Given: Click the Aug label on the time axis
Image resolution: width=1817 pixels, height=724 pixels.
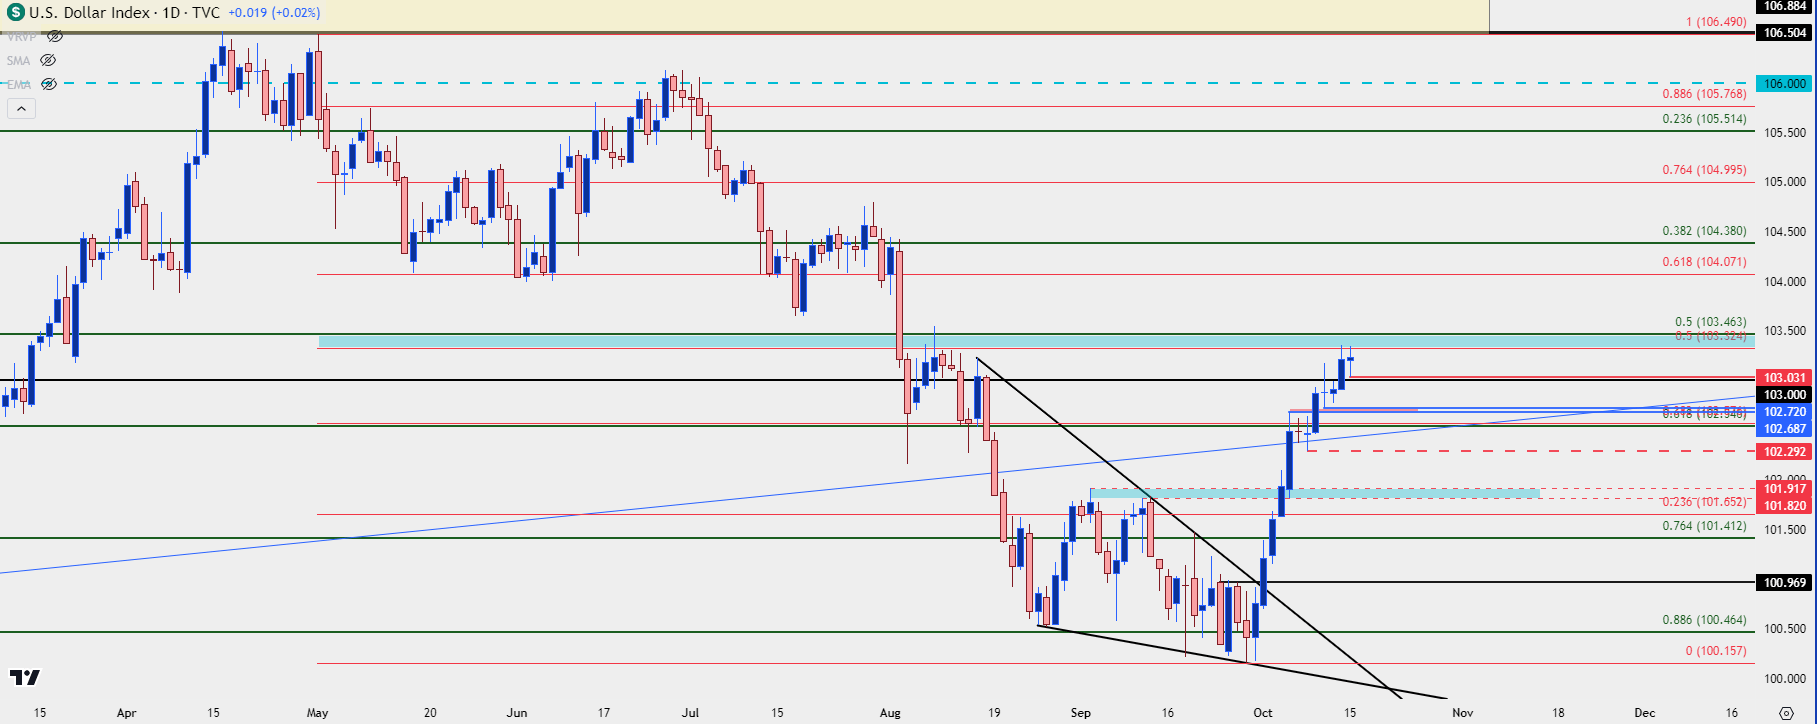Looking at the screenshot, I should pos(890,713).
